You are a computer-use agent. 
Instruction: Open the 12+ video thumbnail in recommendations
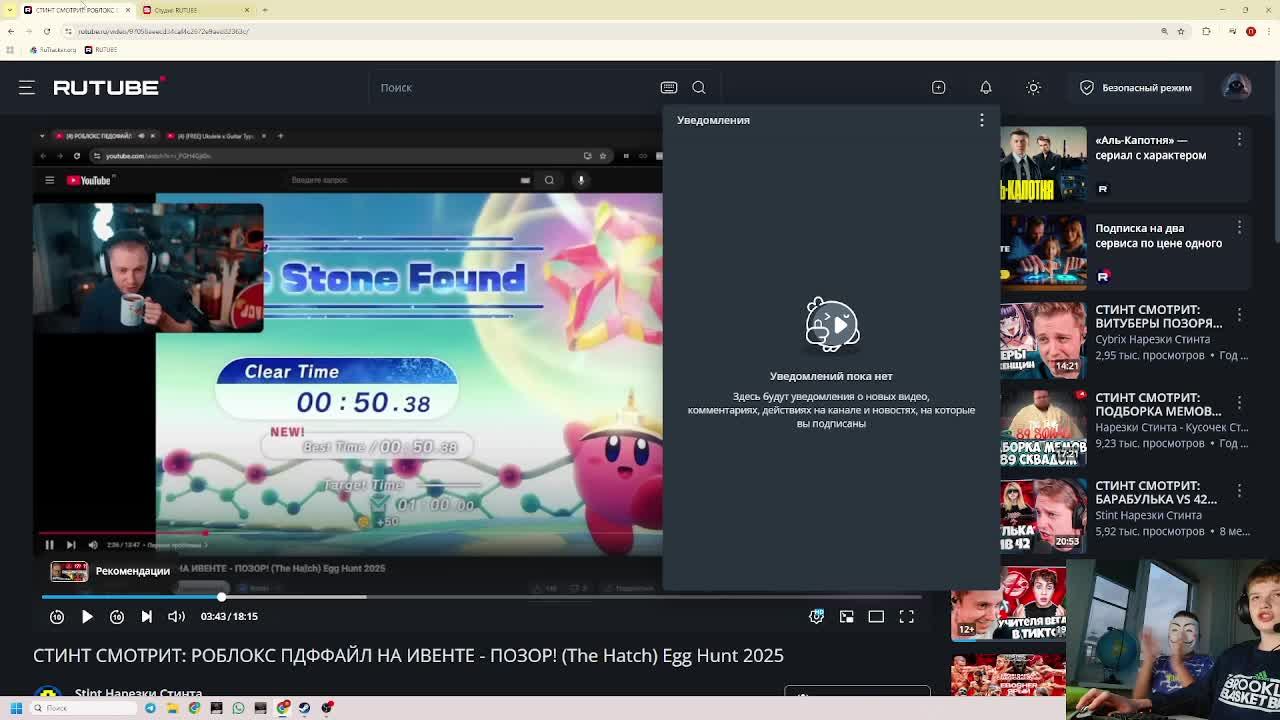pos(1008,604)
